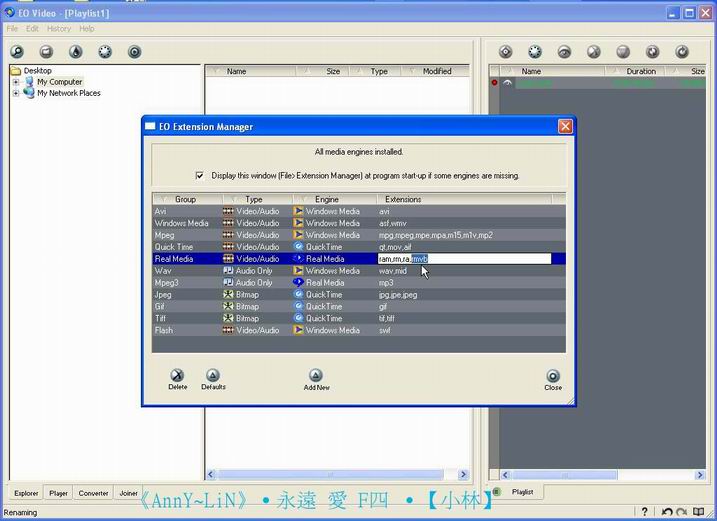The image size is (717, 521).
Task: Toggle 'Display this window' checkbox at start-up
Action: coord(200,175)
